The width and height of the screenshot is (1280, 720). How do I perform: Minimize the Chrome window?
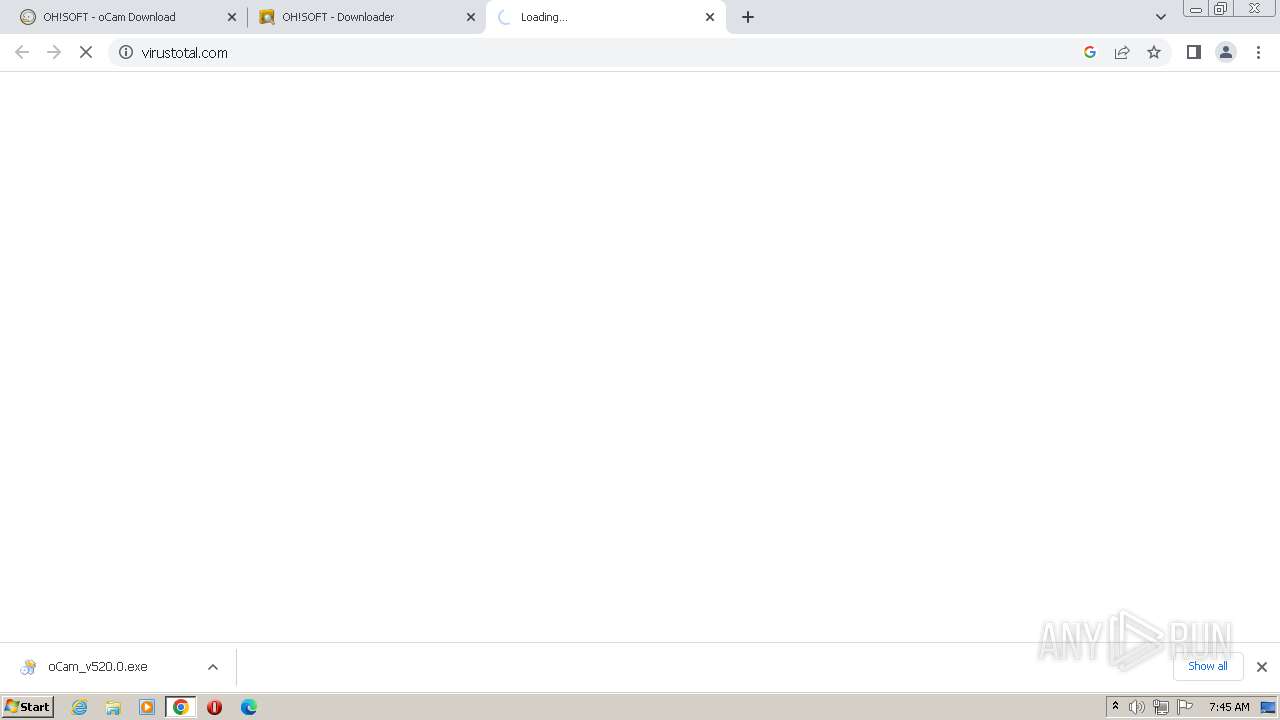(x=1195, y=8)
